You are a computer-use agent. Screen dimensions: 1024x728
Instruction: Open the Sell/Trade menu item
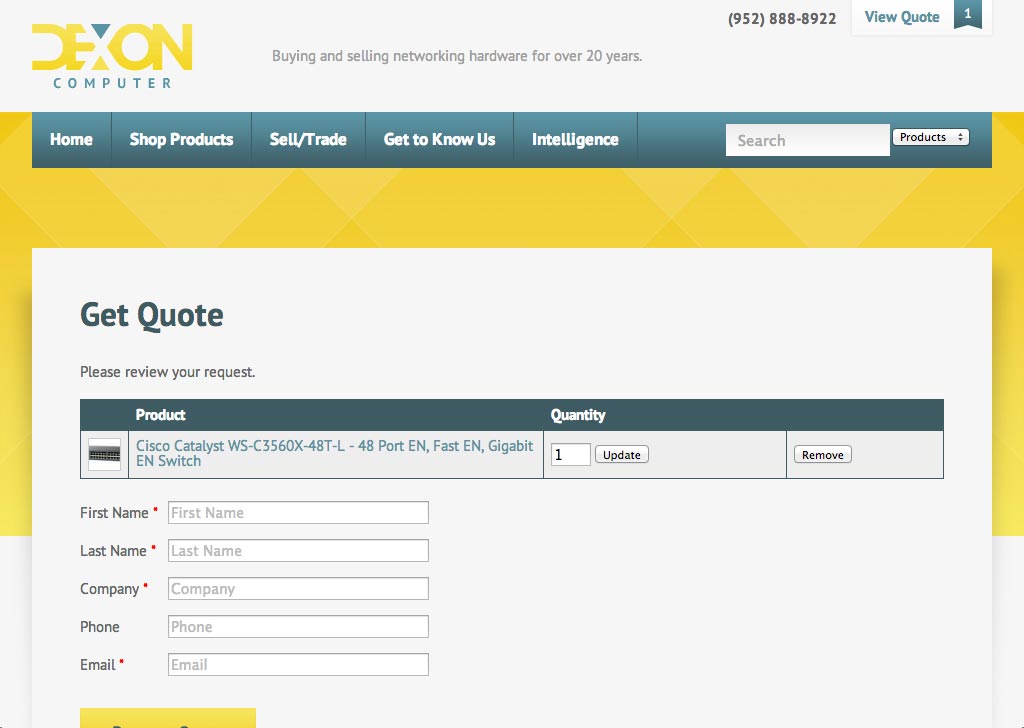308,140
